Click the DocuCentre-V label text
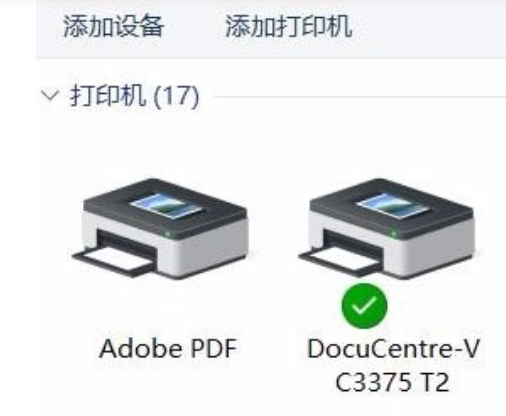 coord(393,348)
